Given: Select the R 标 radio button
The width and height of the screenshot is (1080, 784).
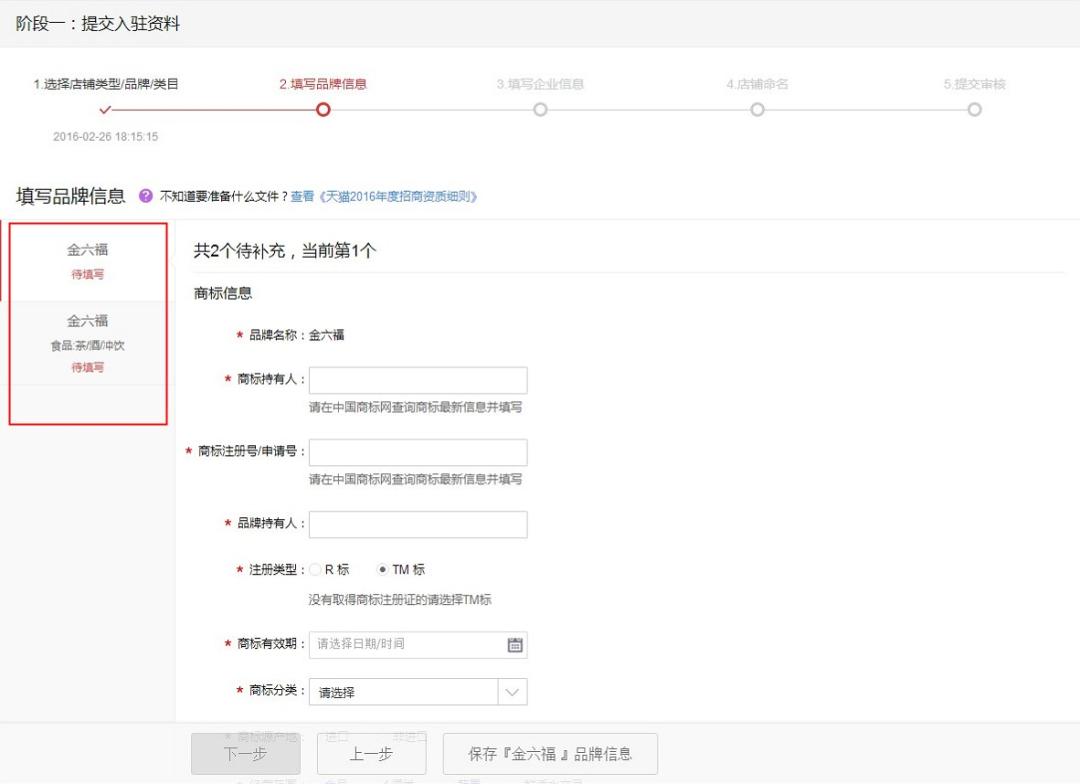Looking at the screenshot, I should 314,569.
